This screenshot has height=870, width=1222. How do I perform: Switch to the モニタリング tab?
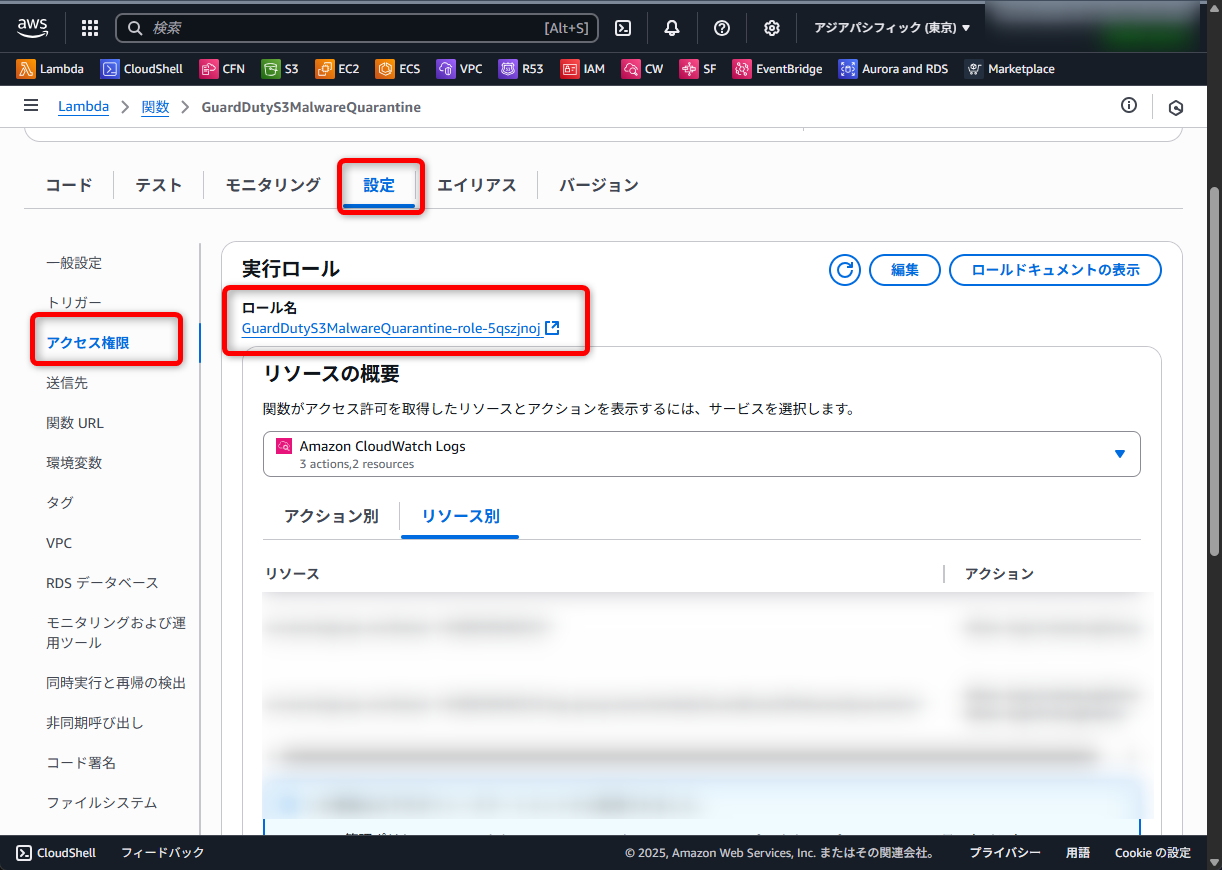click(x=273, y=185)
